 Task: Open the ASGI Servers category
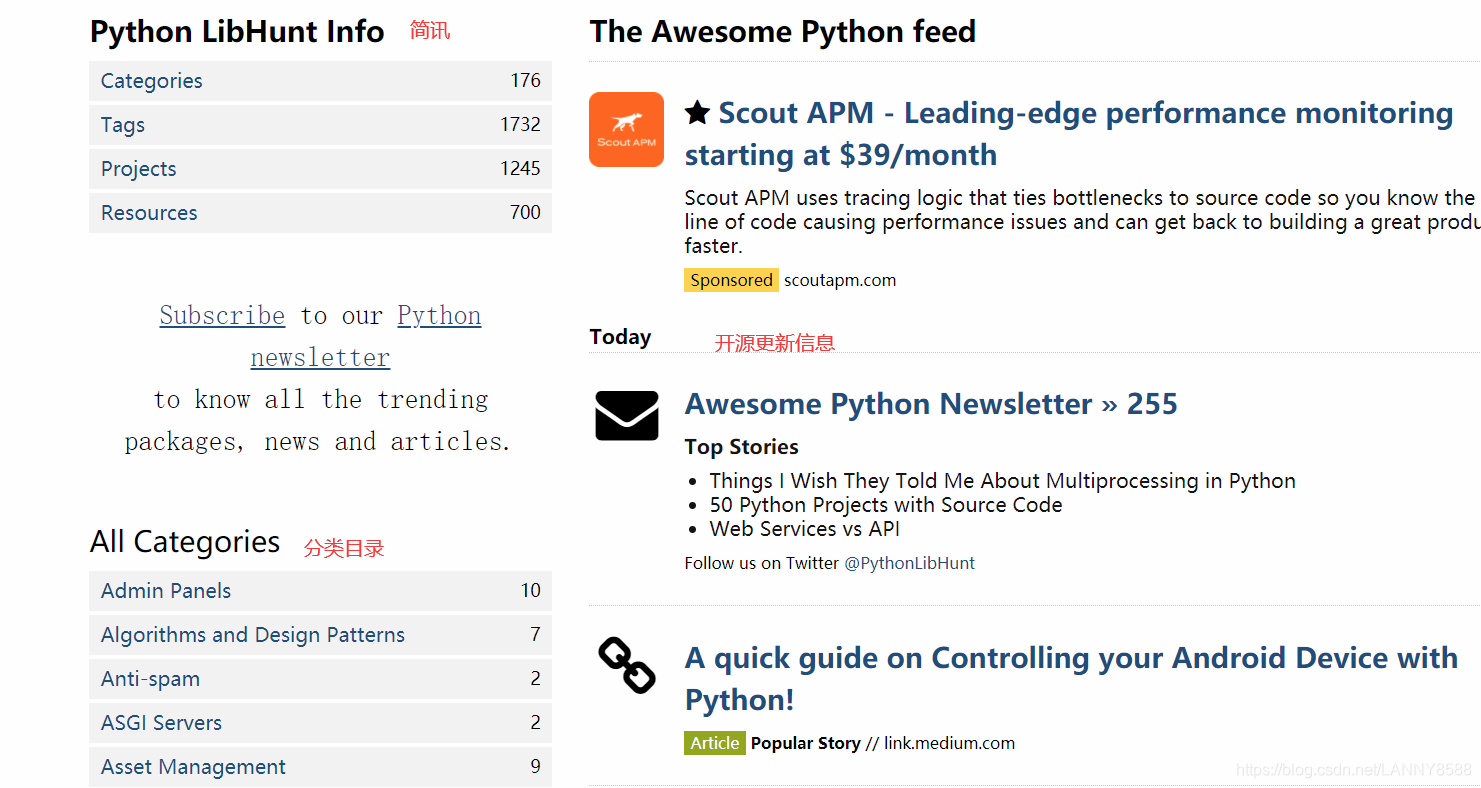click(320, 723)
